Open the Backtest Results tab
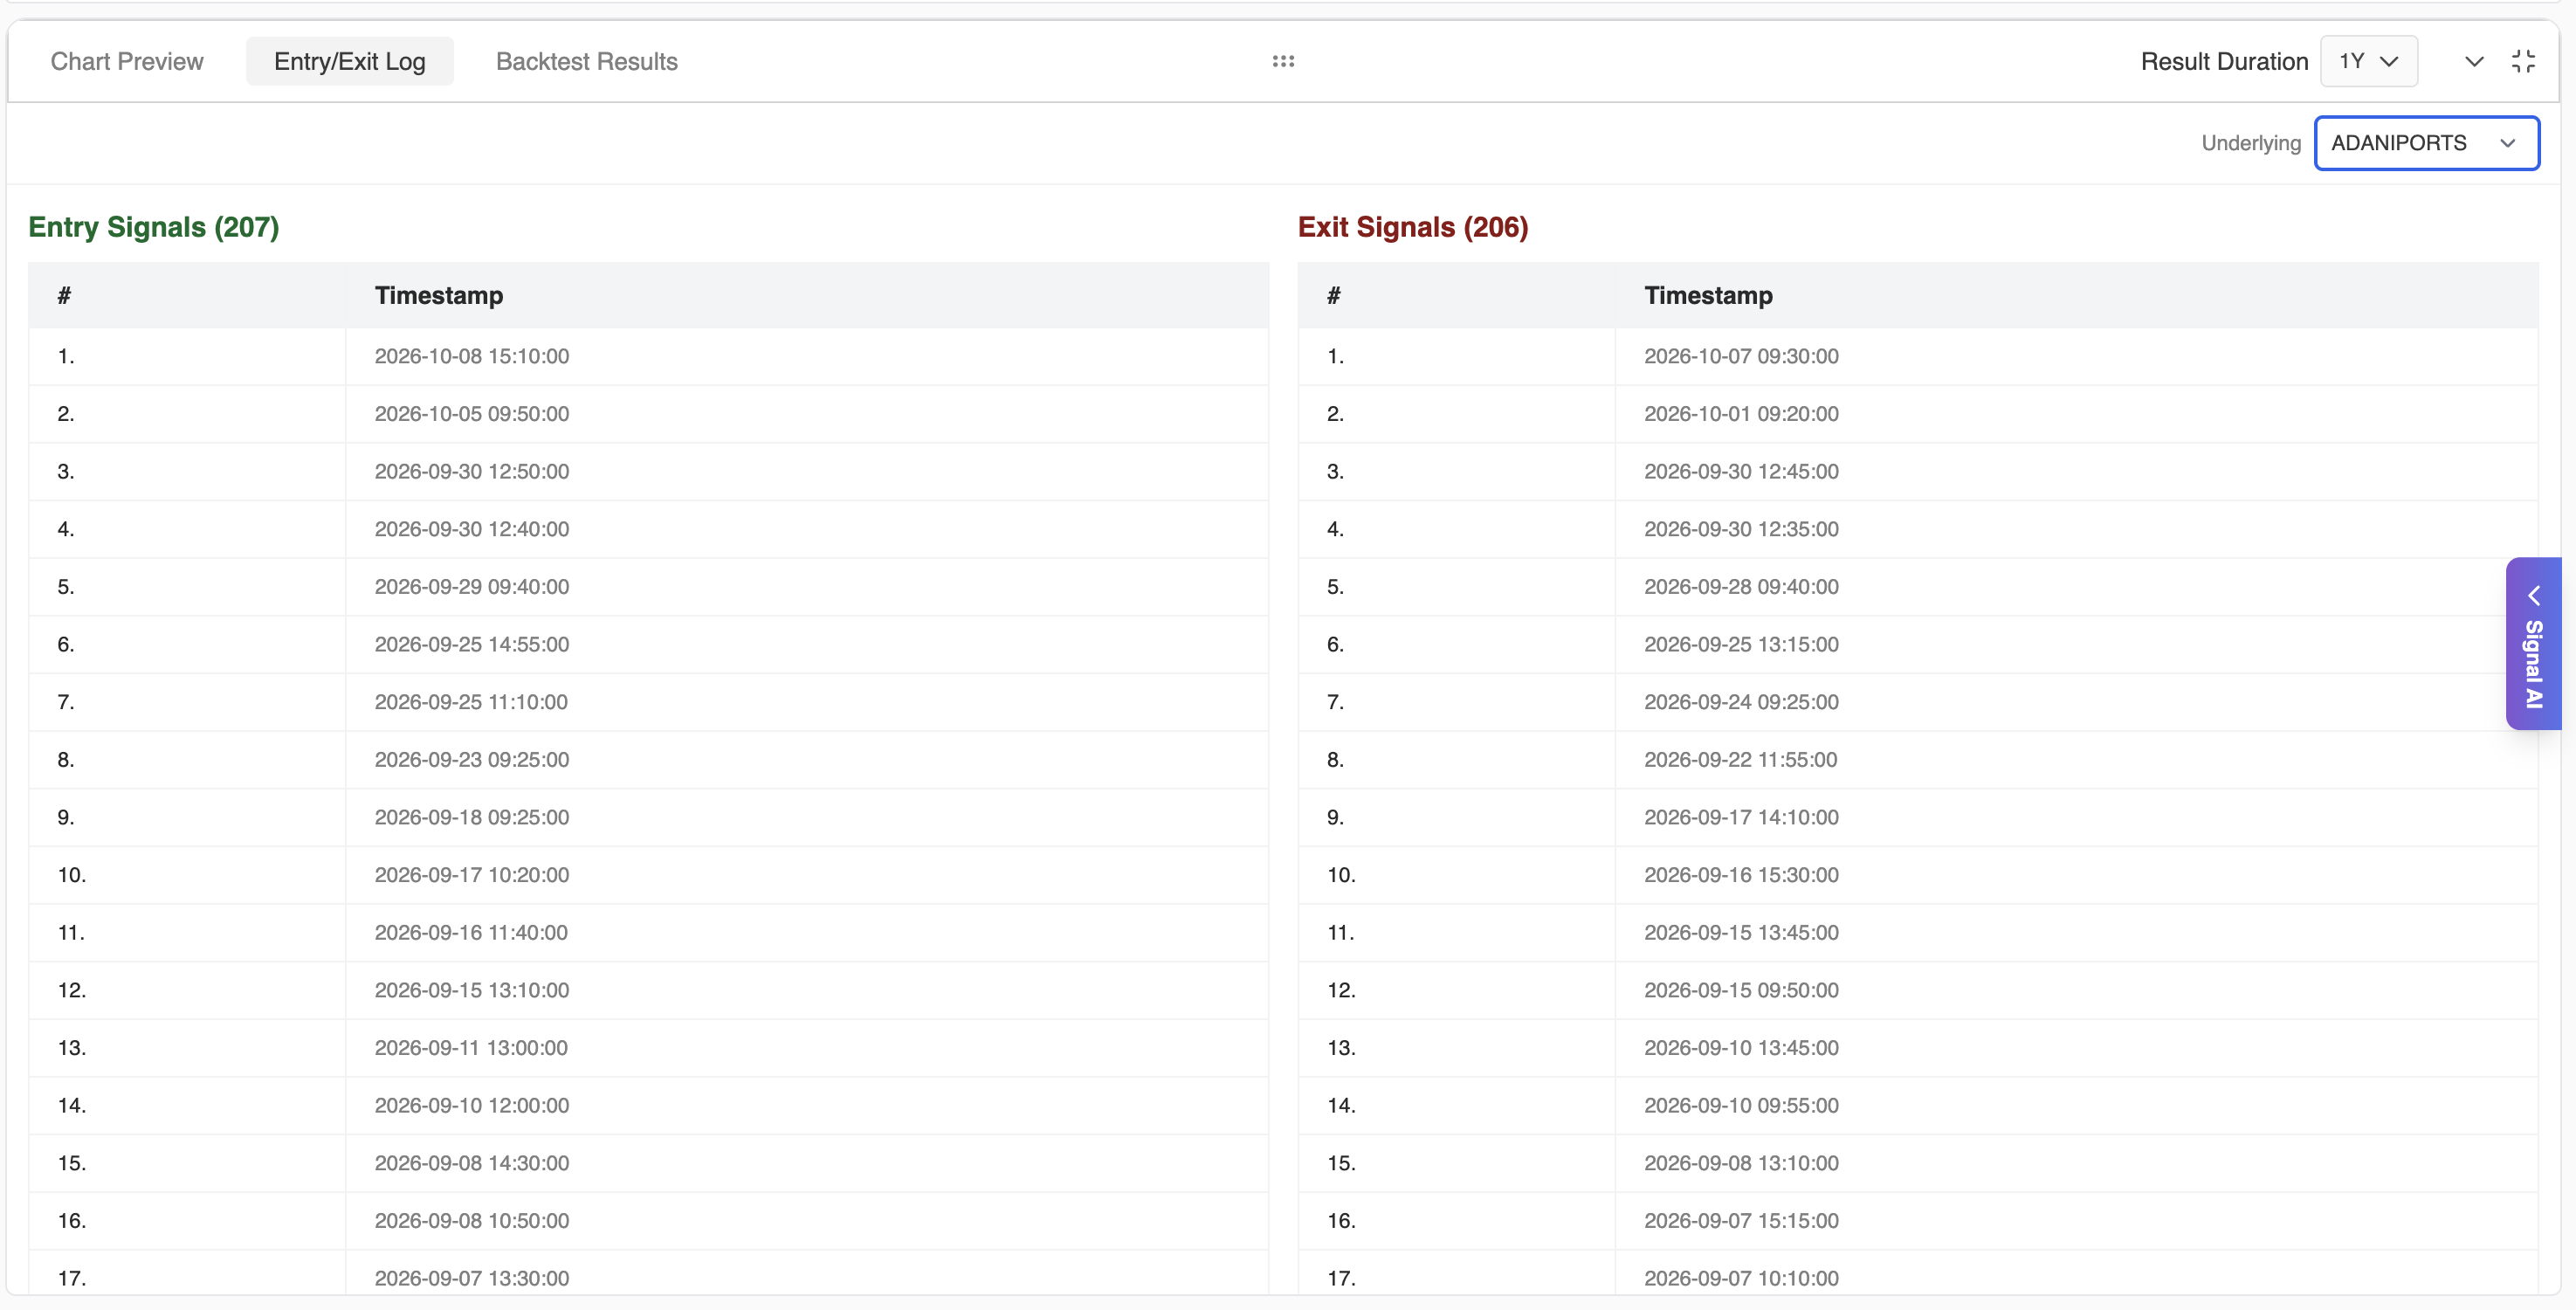This screenshot has width=2576, height=1310. point(587,61)
